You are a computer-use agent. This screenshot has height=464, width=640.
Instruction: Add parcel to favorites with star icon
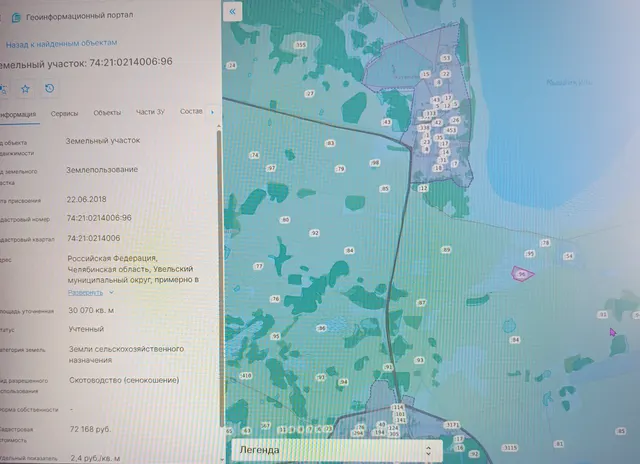[25, 89]
